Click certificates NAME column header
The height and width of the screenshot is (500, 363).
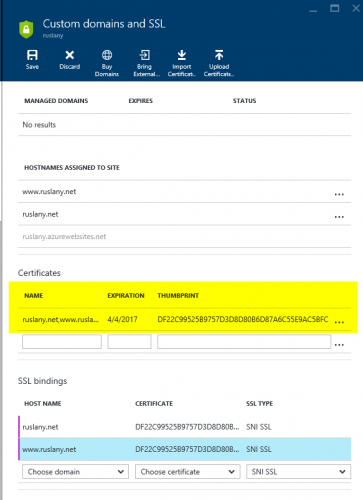coord(34,296)
